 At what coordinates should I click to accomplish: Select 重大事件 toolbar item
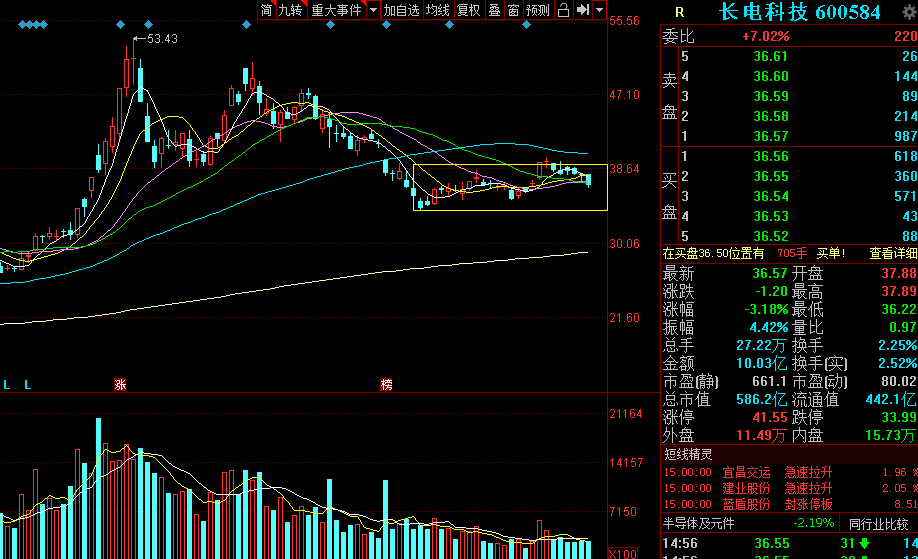(x=337, y=10)
